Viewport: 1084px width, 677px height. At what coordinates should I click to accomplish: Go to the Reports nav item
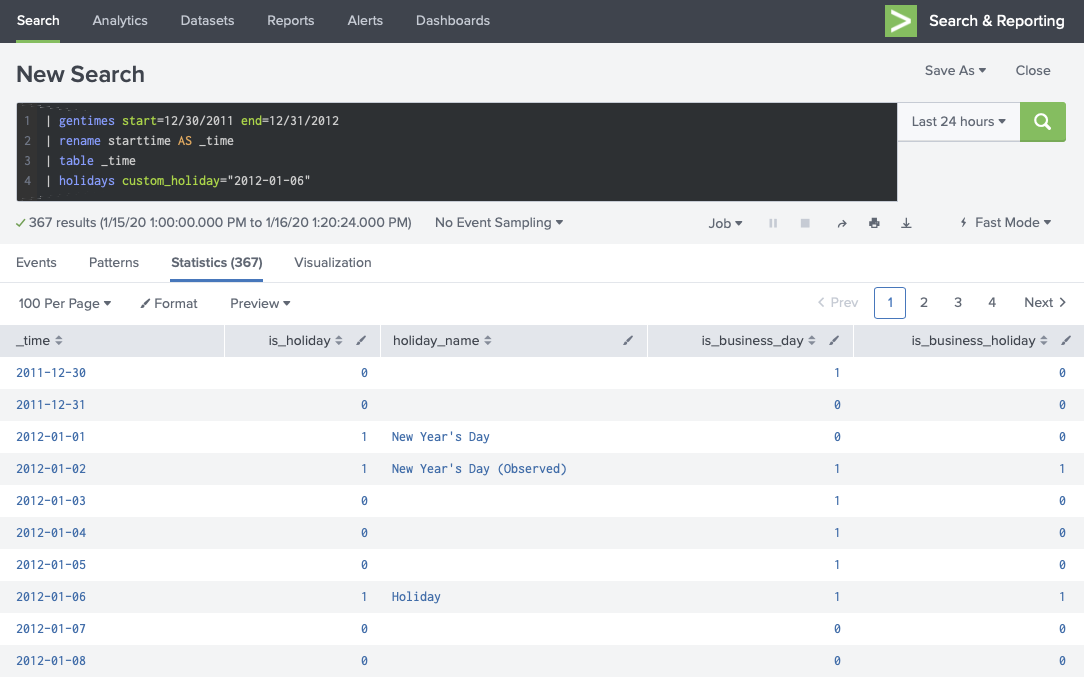290,21
